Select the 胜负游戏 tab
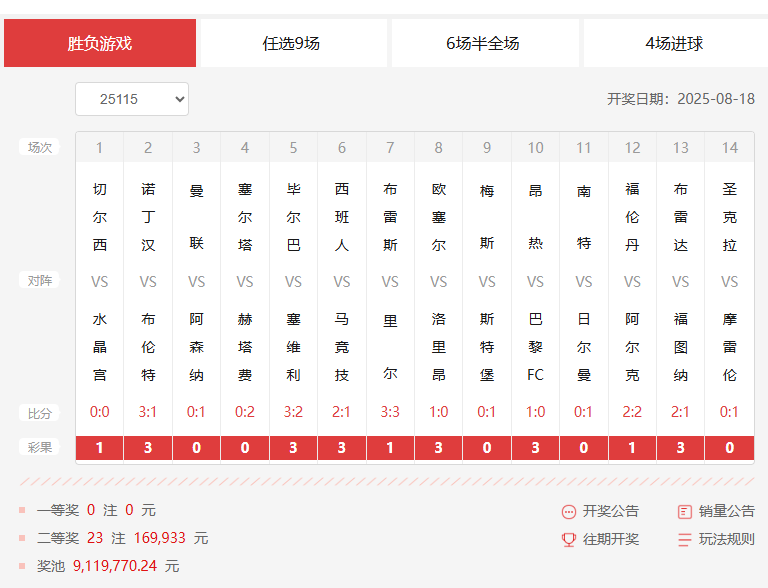This screenshot has width=768, height=588. point(100,44)
